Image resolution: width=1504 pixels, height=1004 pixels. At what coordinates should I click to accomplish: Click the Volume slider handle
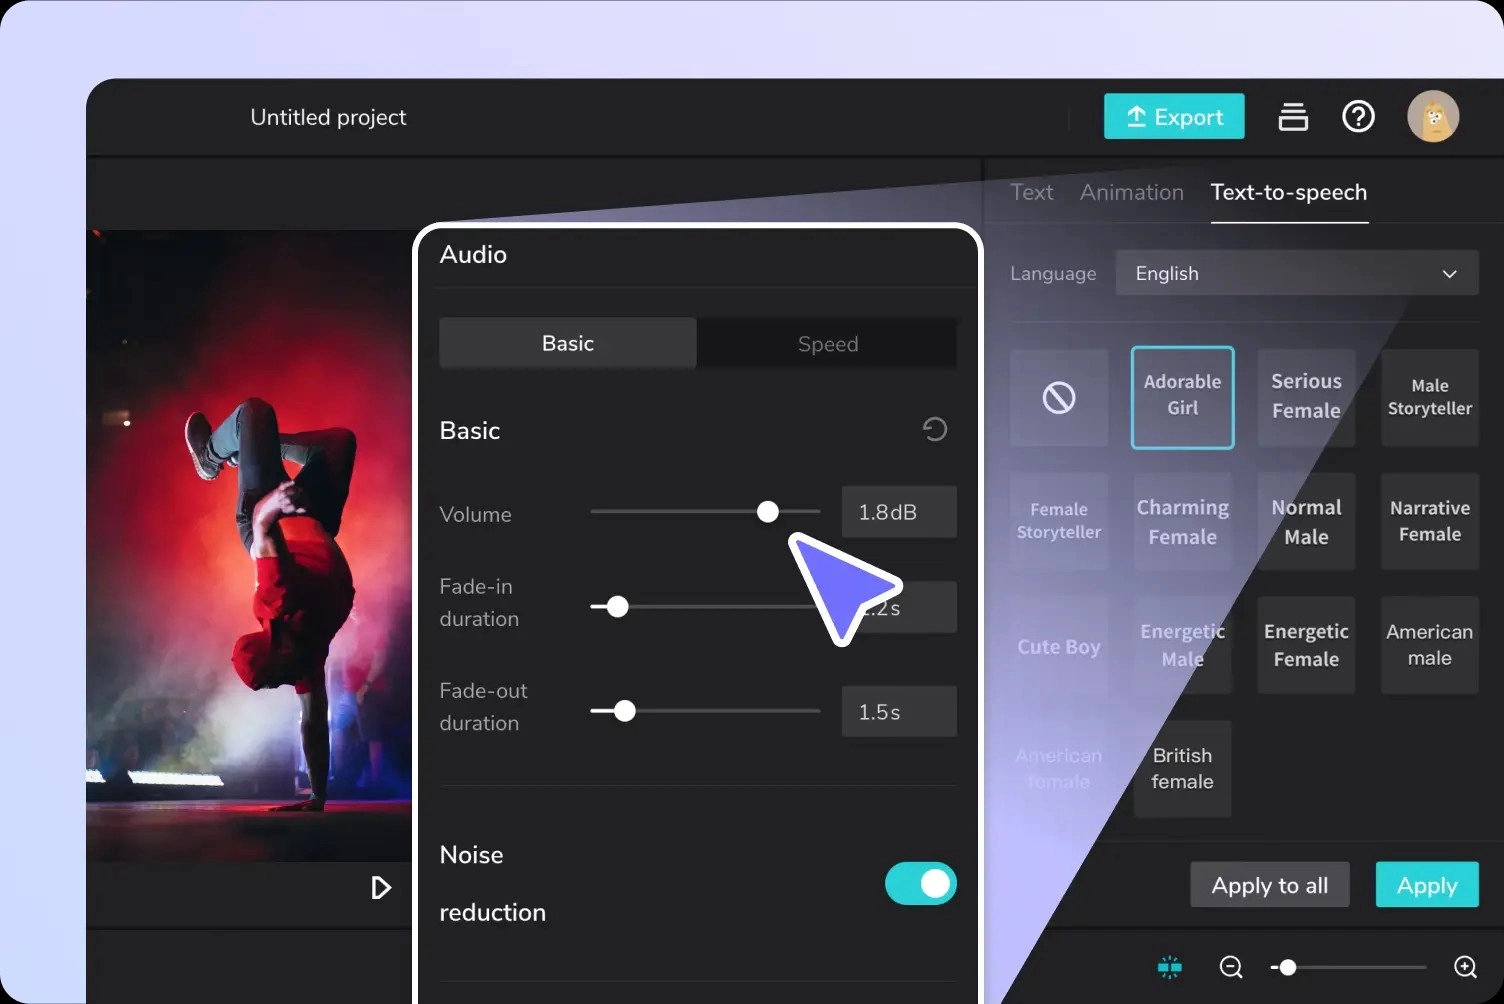coord(767,512)
